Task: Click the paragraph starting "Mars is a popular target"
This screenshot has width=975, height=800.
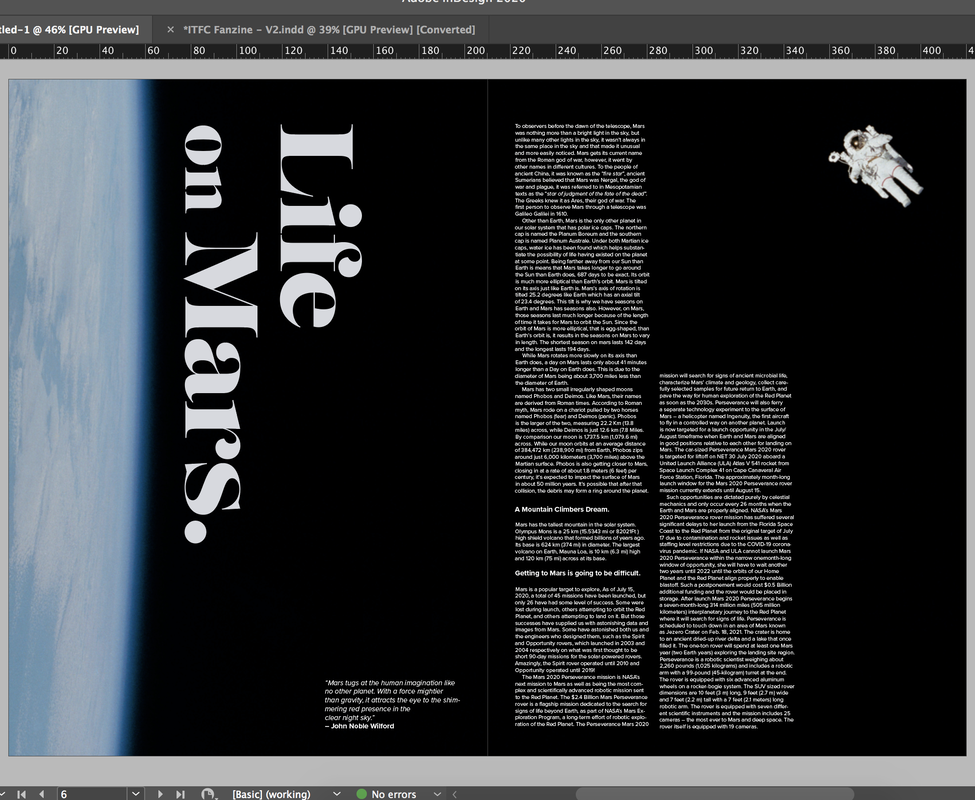Action: coord(581,629)
